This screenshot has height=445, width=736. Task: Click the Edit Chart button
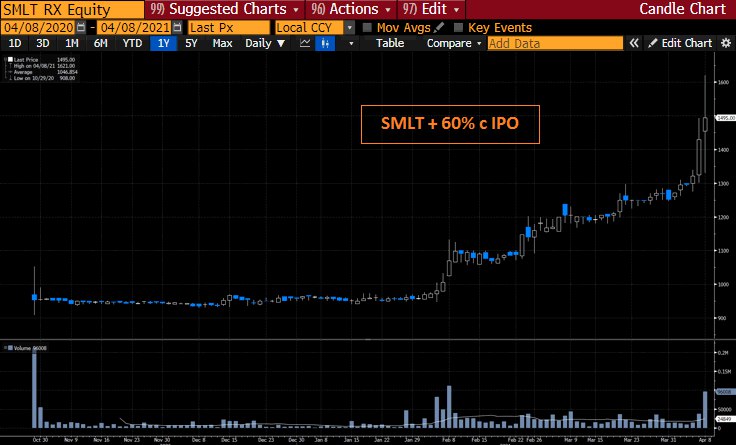click(680, 43)
